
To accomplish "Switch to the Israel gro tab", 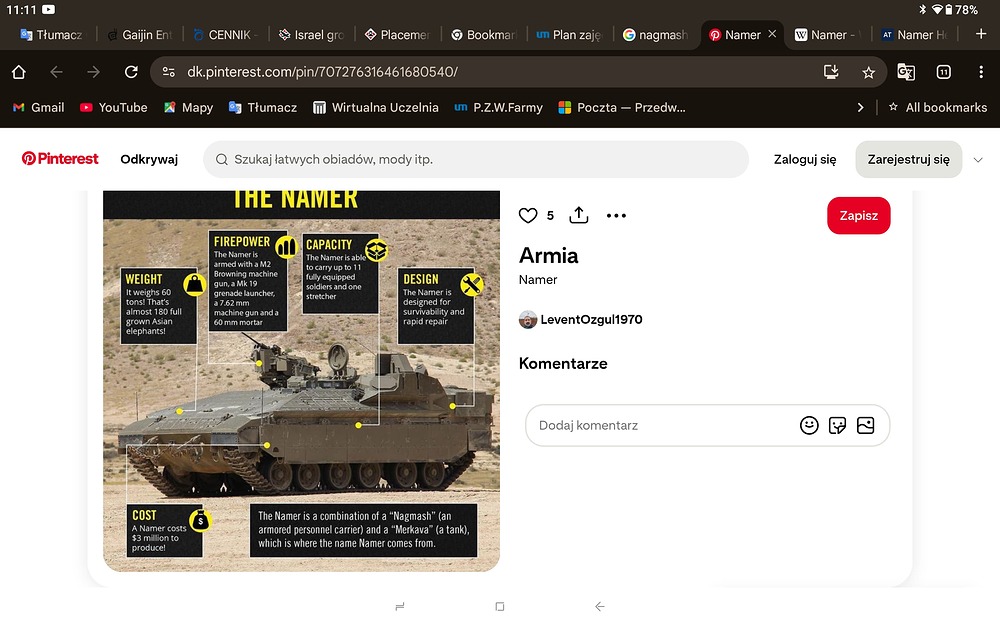I will coord(312,35).
